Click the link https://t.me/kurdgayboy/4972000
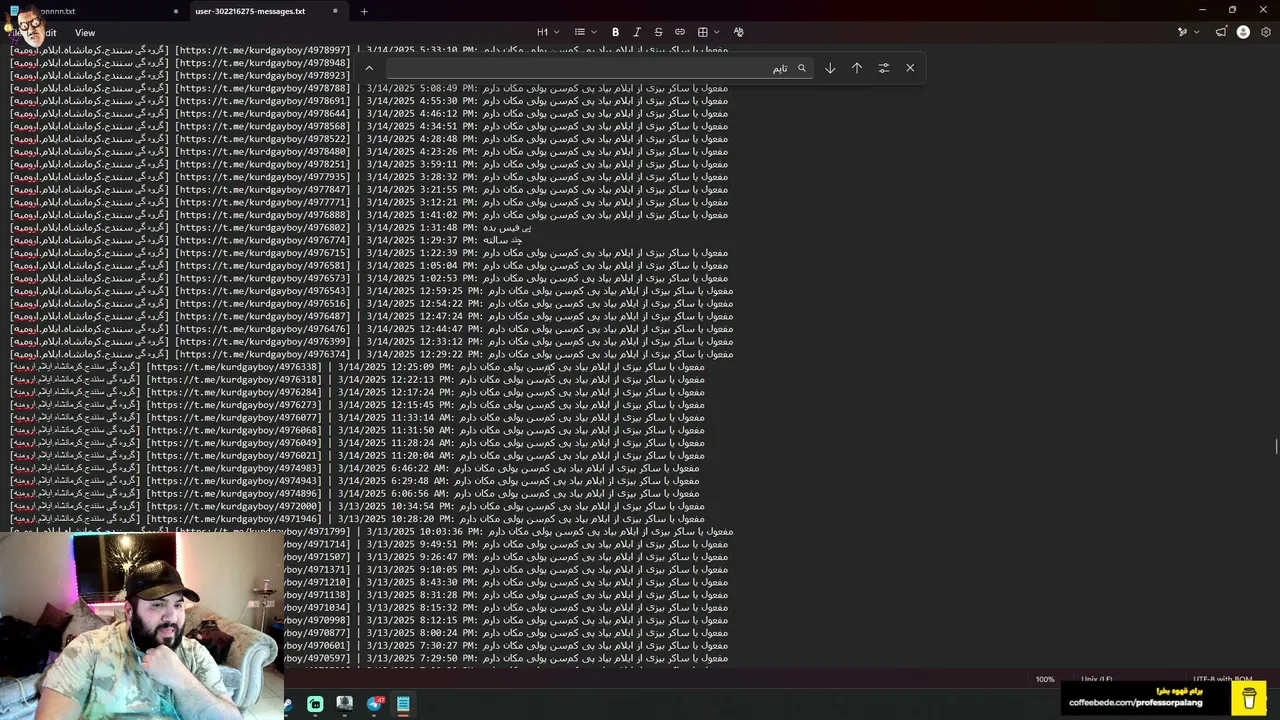 [234, 506]
